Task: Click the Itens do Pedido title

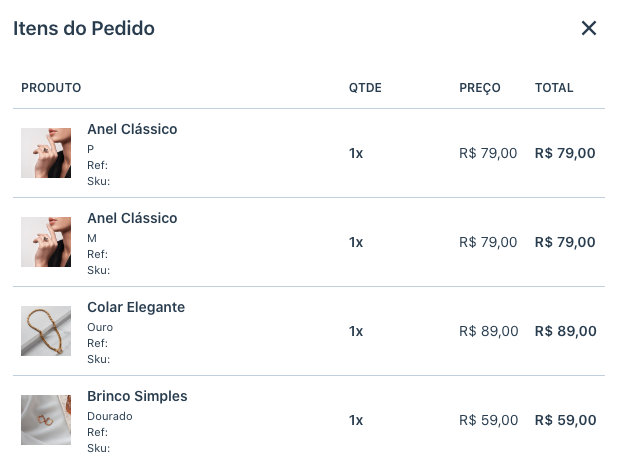Action: coord(84,28)
